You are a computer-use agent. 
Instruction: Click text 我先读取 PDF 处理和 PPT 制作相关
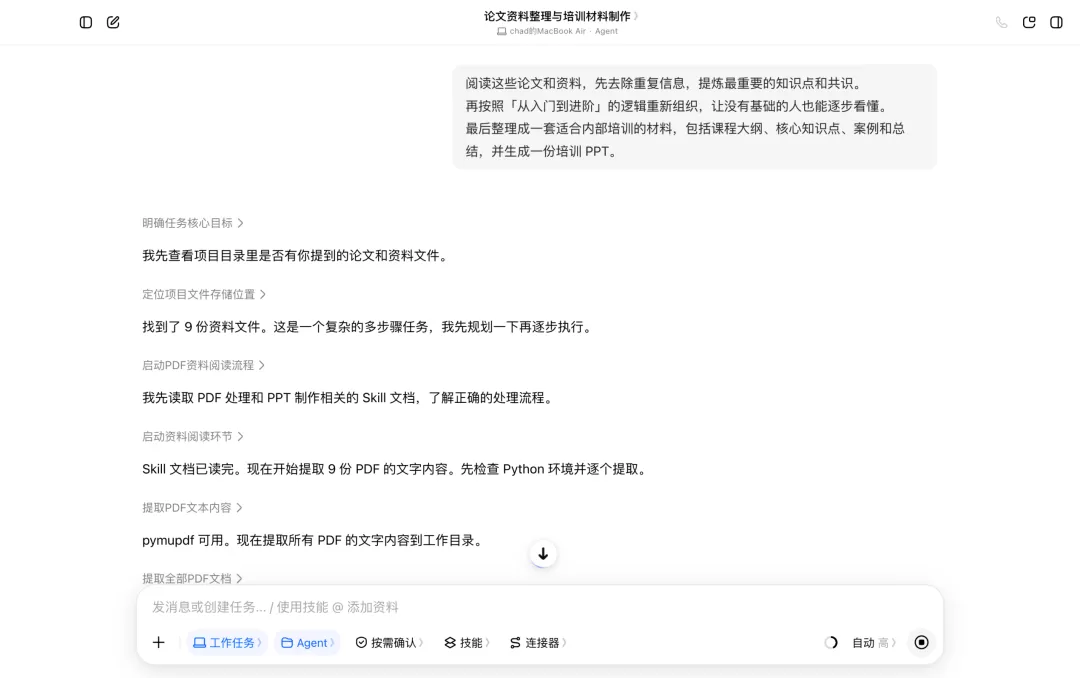coord(251,398)
